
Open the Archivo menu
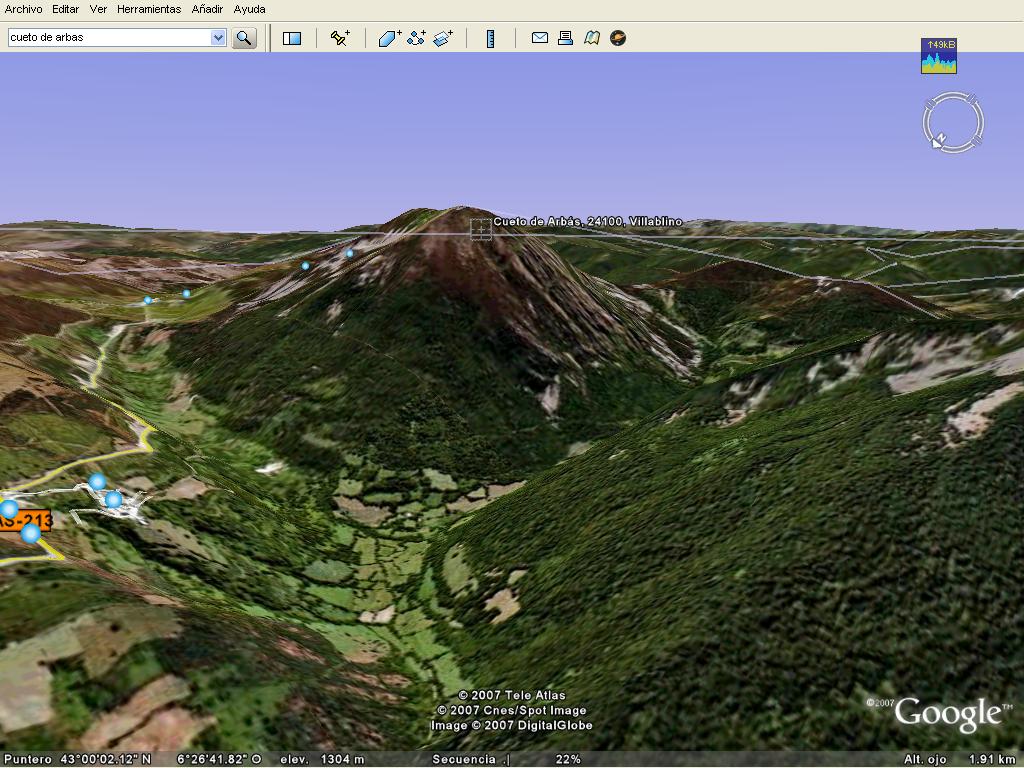pyautogui.click(x=23, y=9)
